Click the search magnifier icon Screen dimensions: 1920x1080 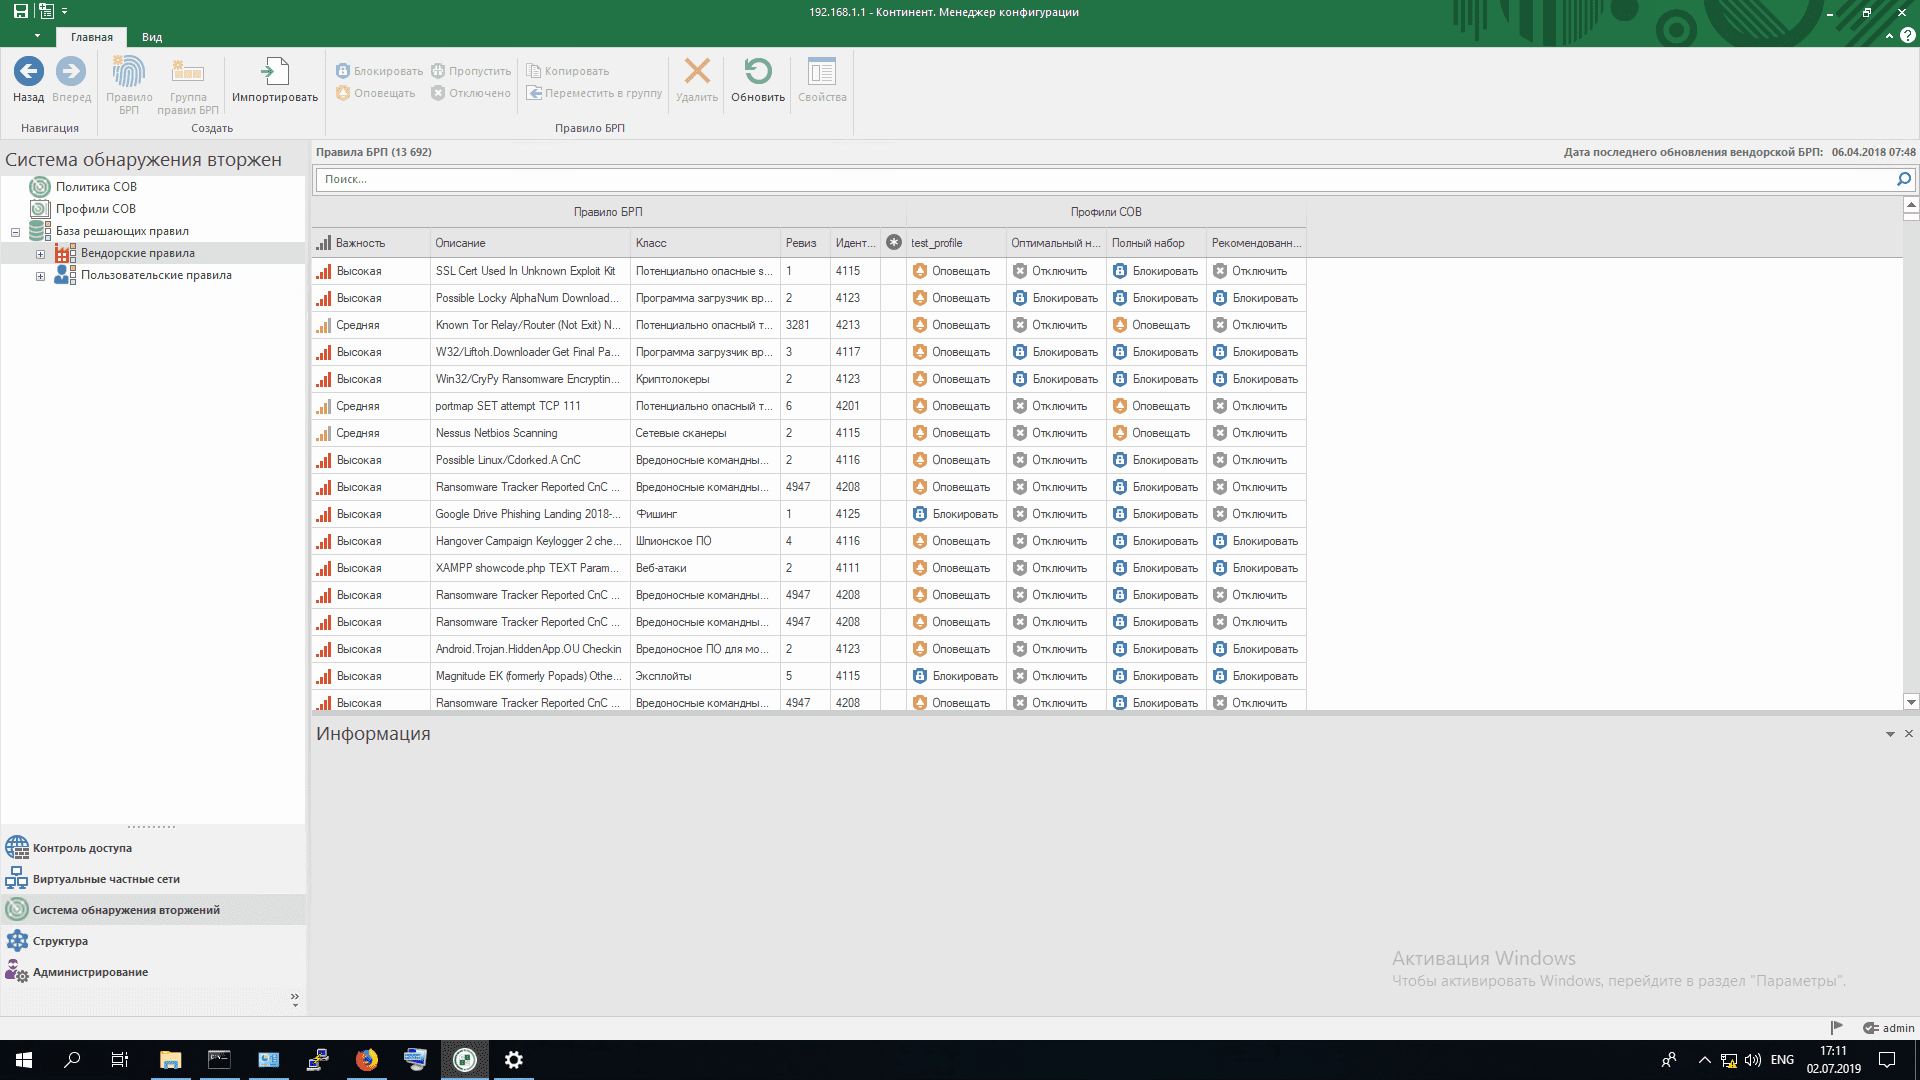1903,179
